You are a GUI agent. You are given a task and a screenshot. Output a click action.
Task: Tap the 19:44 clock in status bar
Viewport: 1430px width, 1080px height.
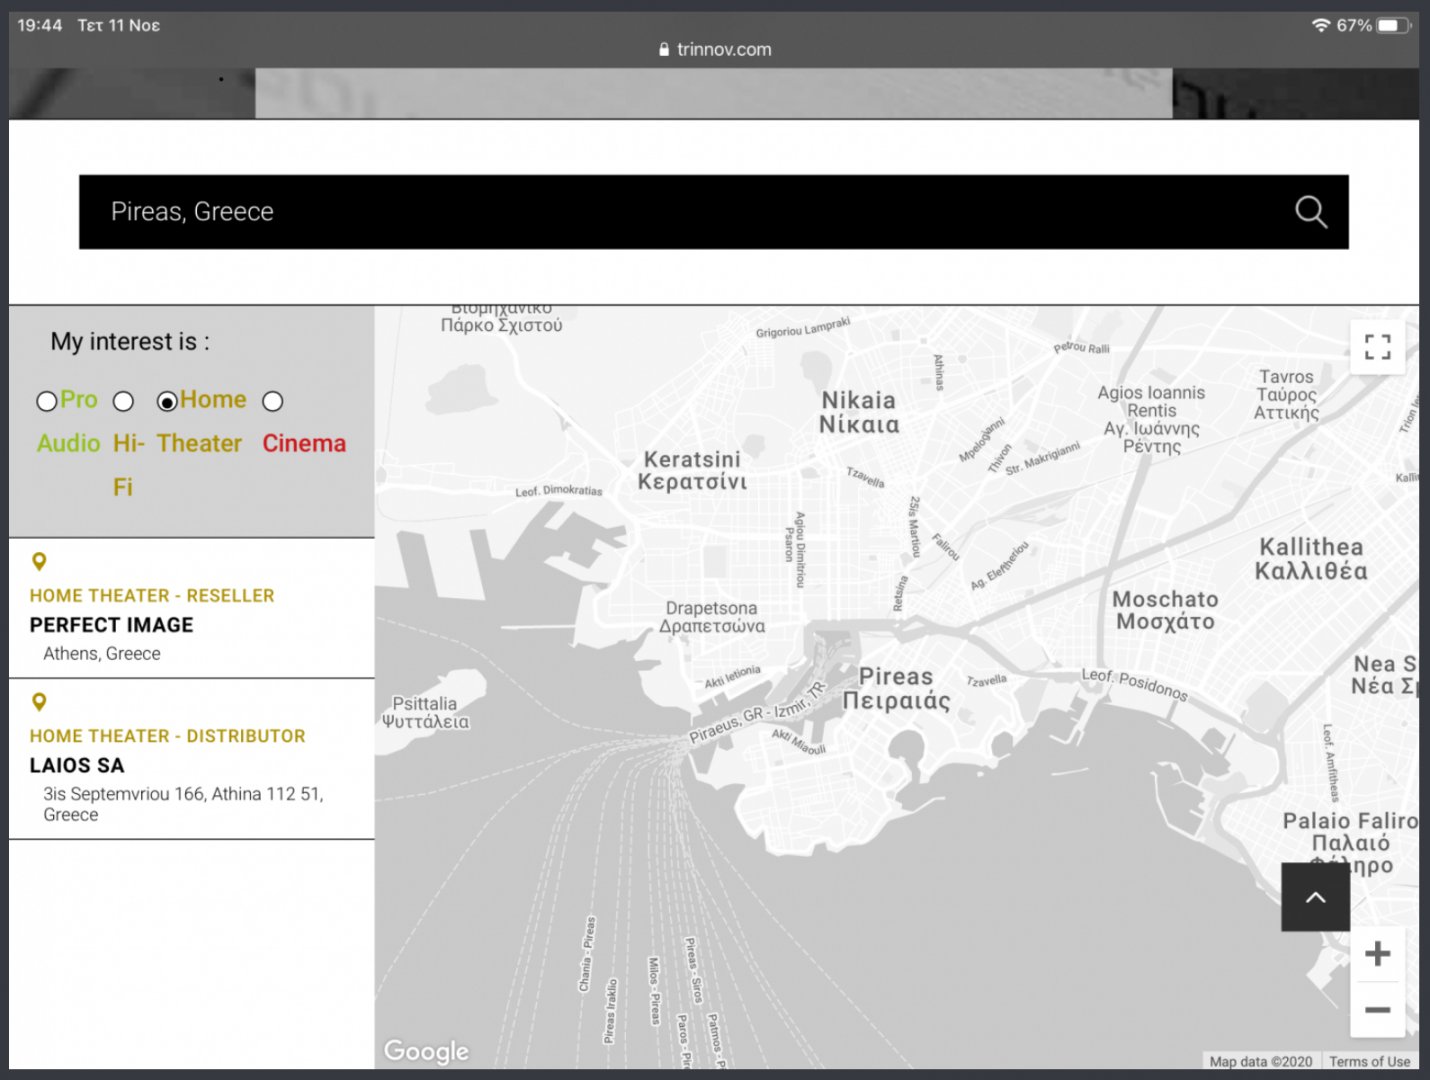pos(40,25)
